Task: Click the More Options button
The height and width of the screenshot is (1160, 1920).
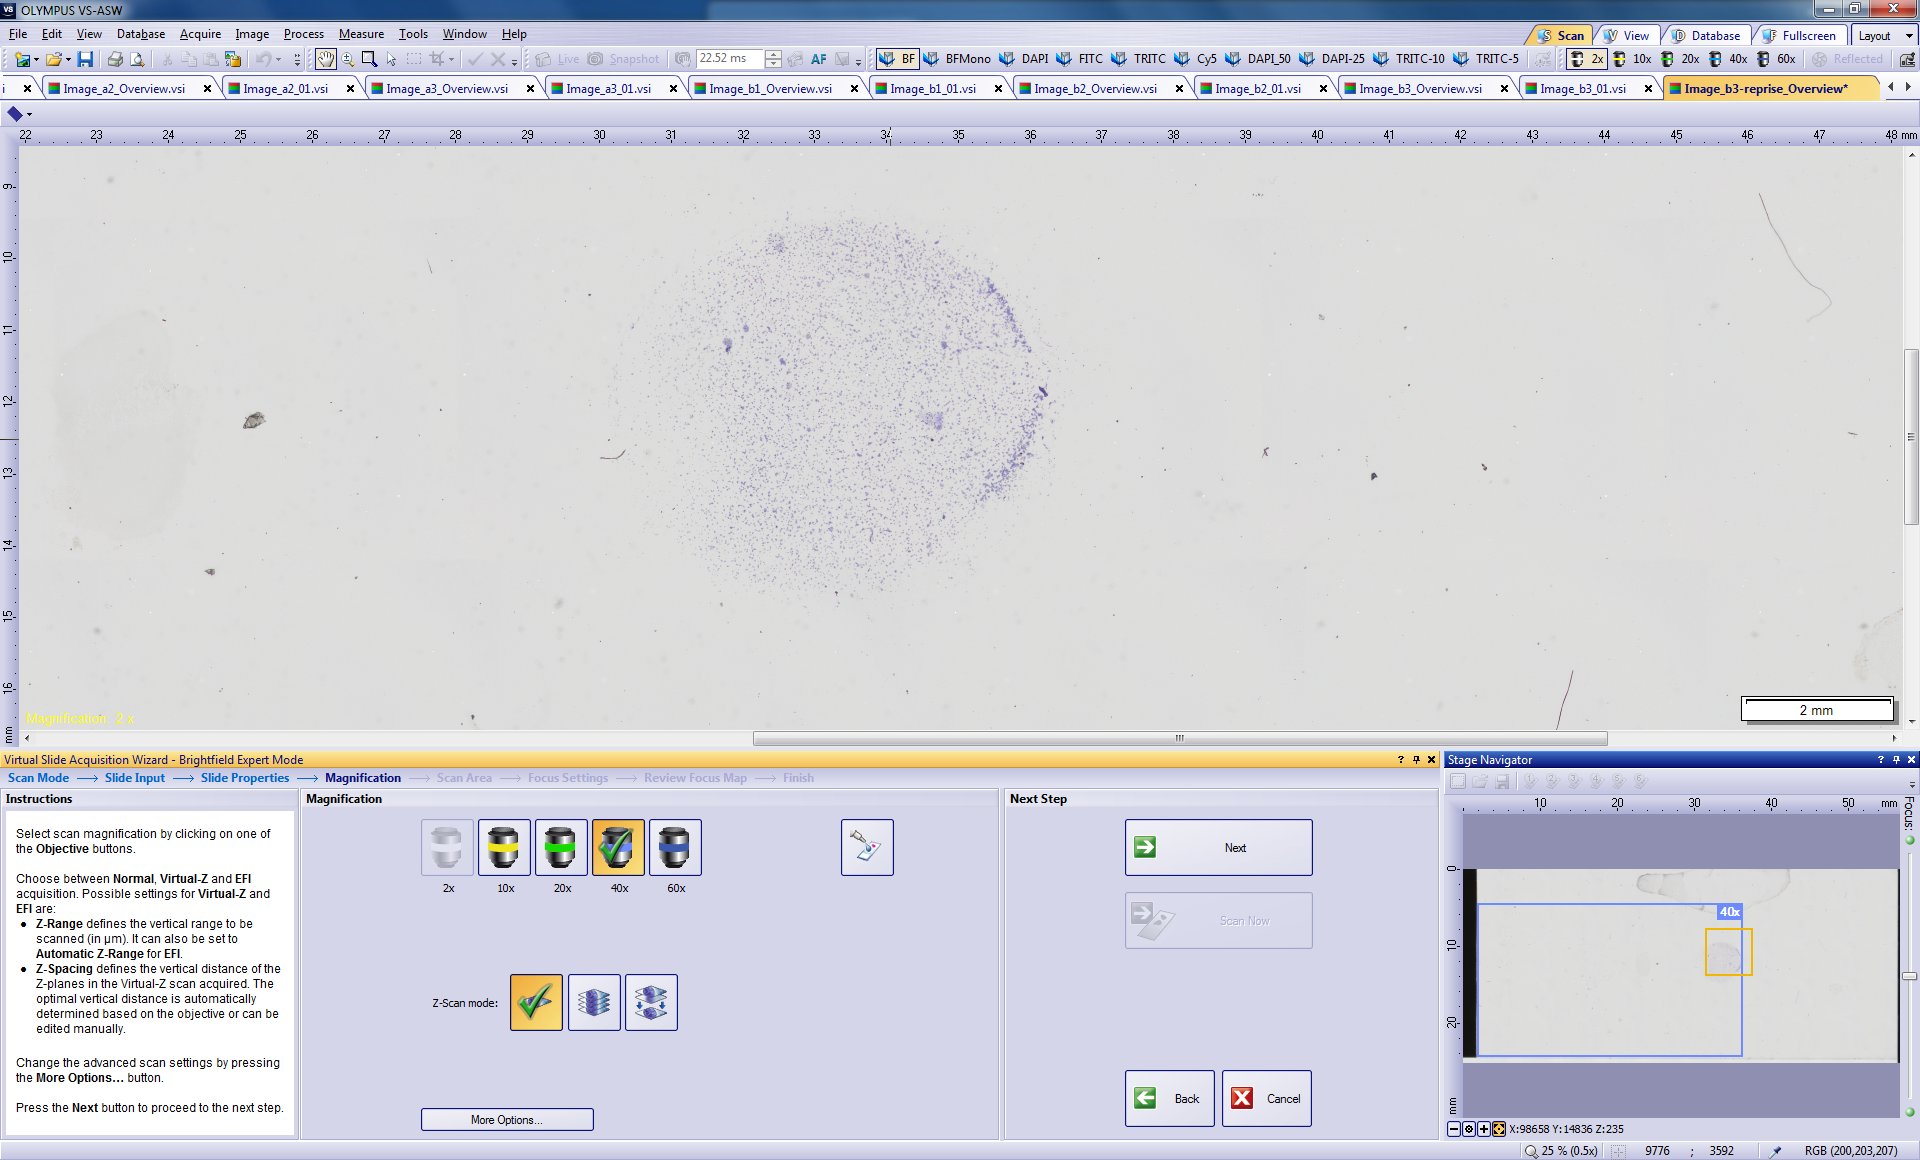Action: [x=507, y=1119]
